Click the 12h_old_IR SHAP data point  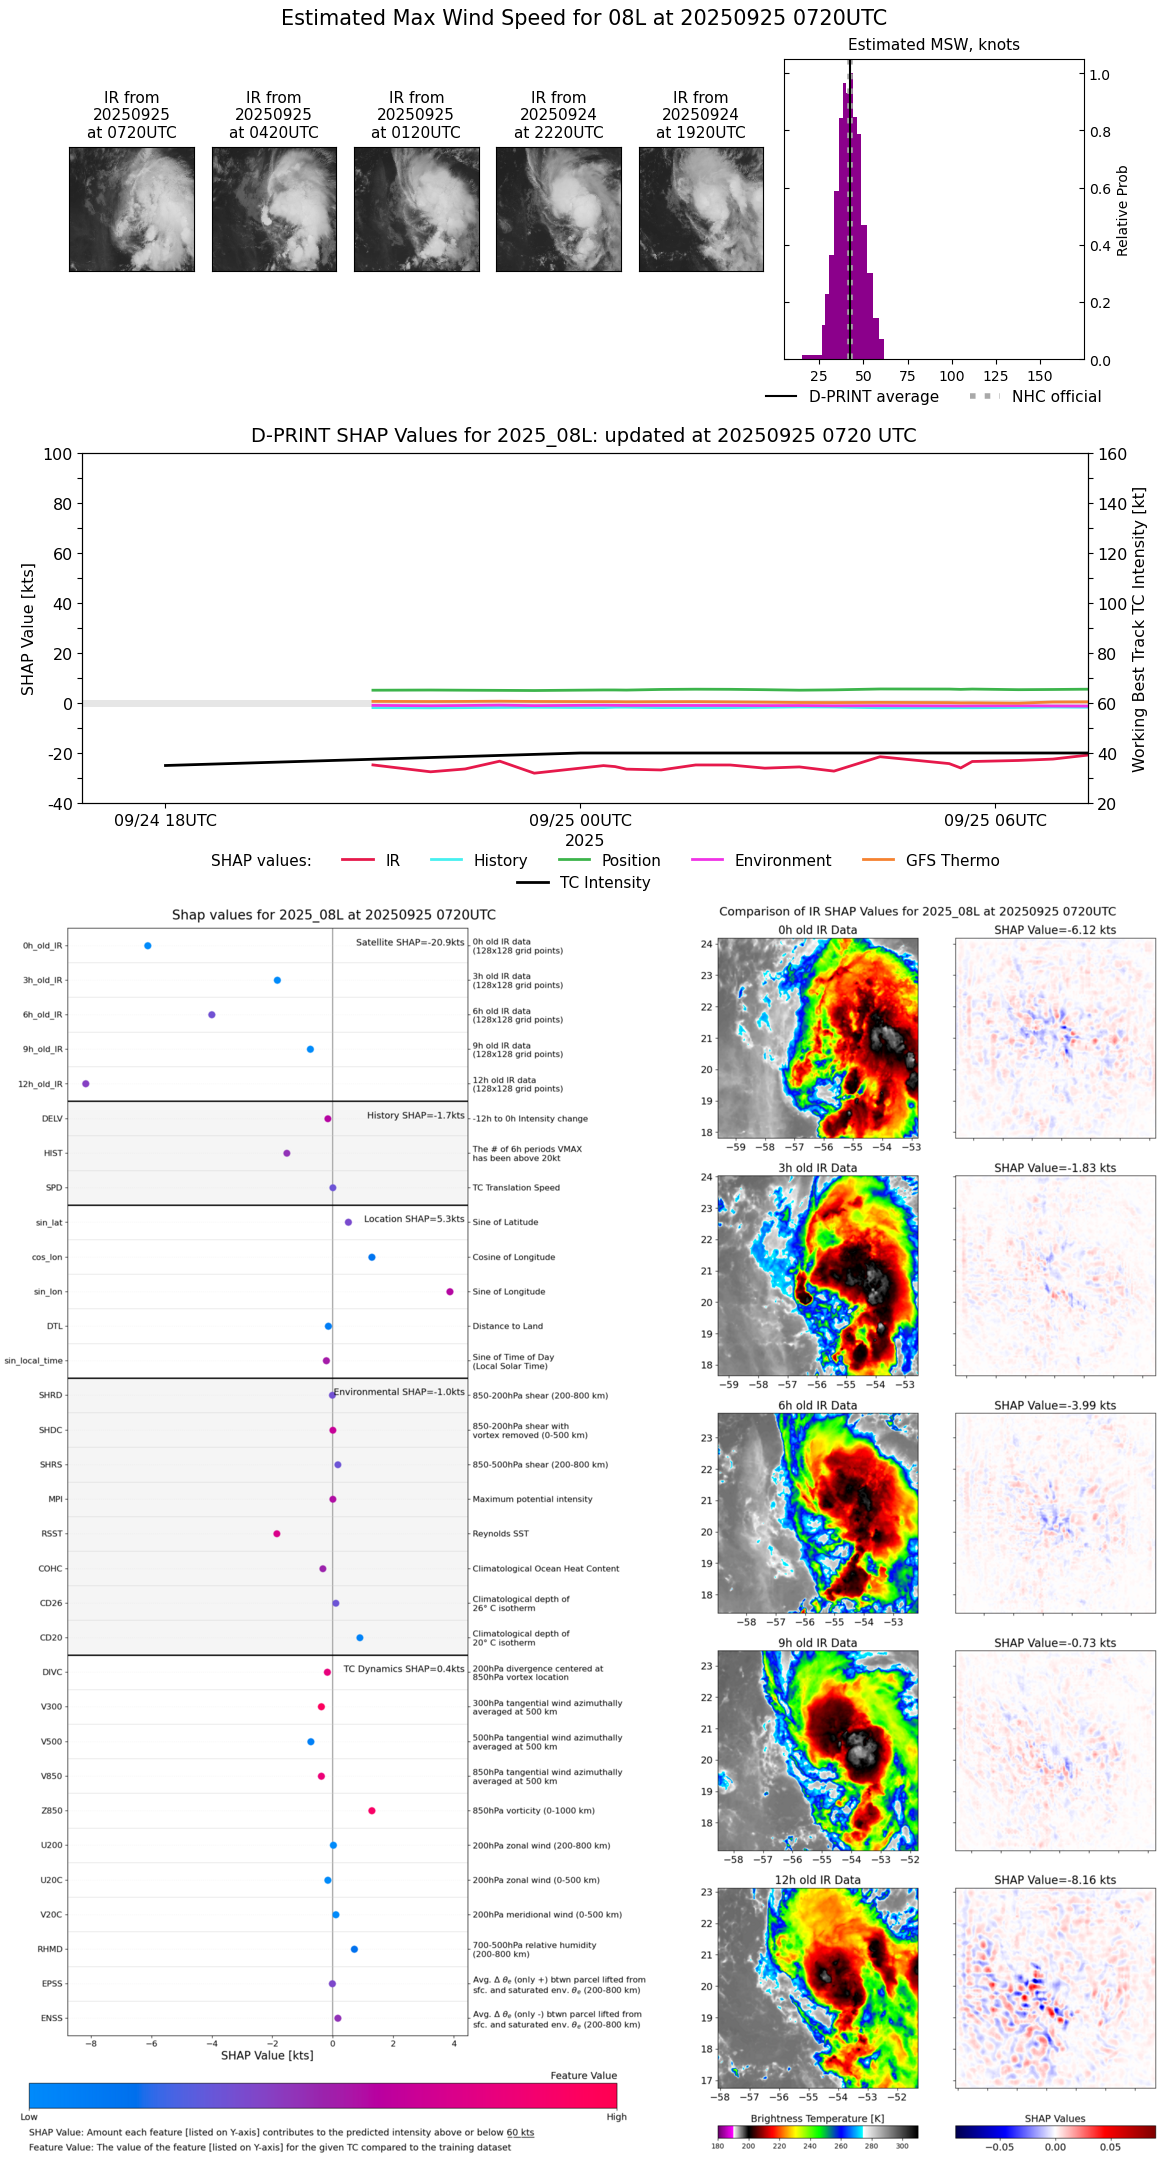86,1083
